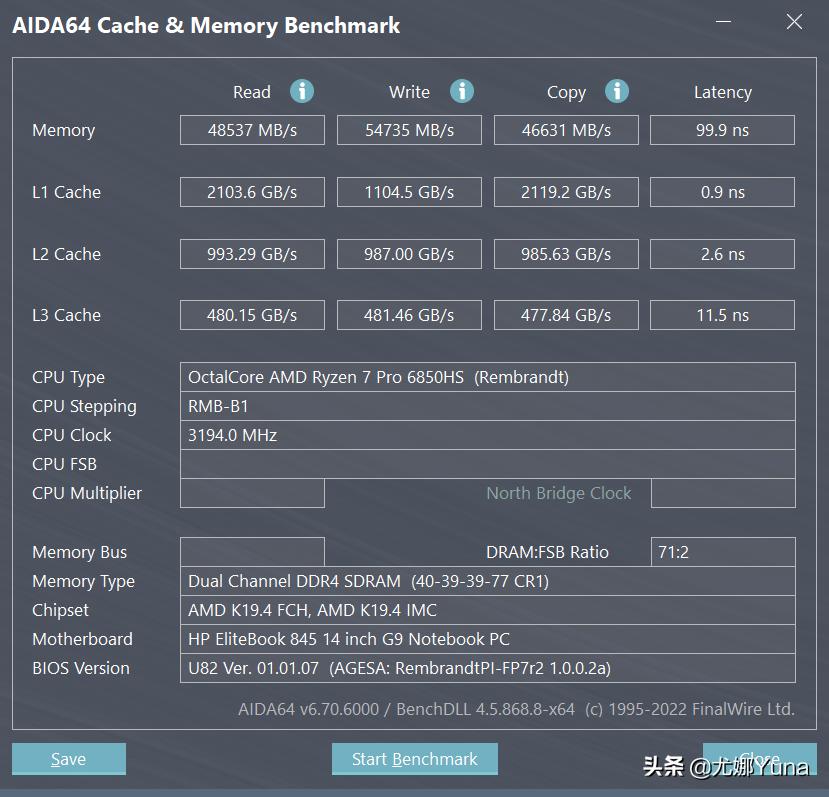Click the window title AIDA64 Cache & Memory Benchmark

click(x=206, y=25)
